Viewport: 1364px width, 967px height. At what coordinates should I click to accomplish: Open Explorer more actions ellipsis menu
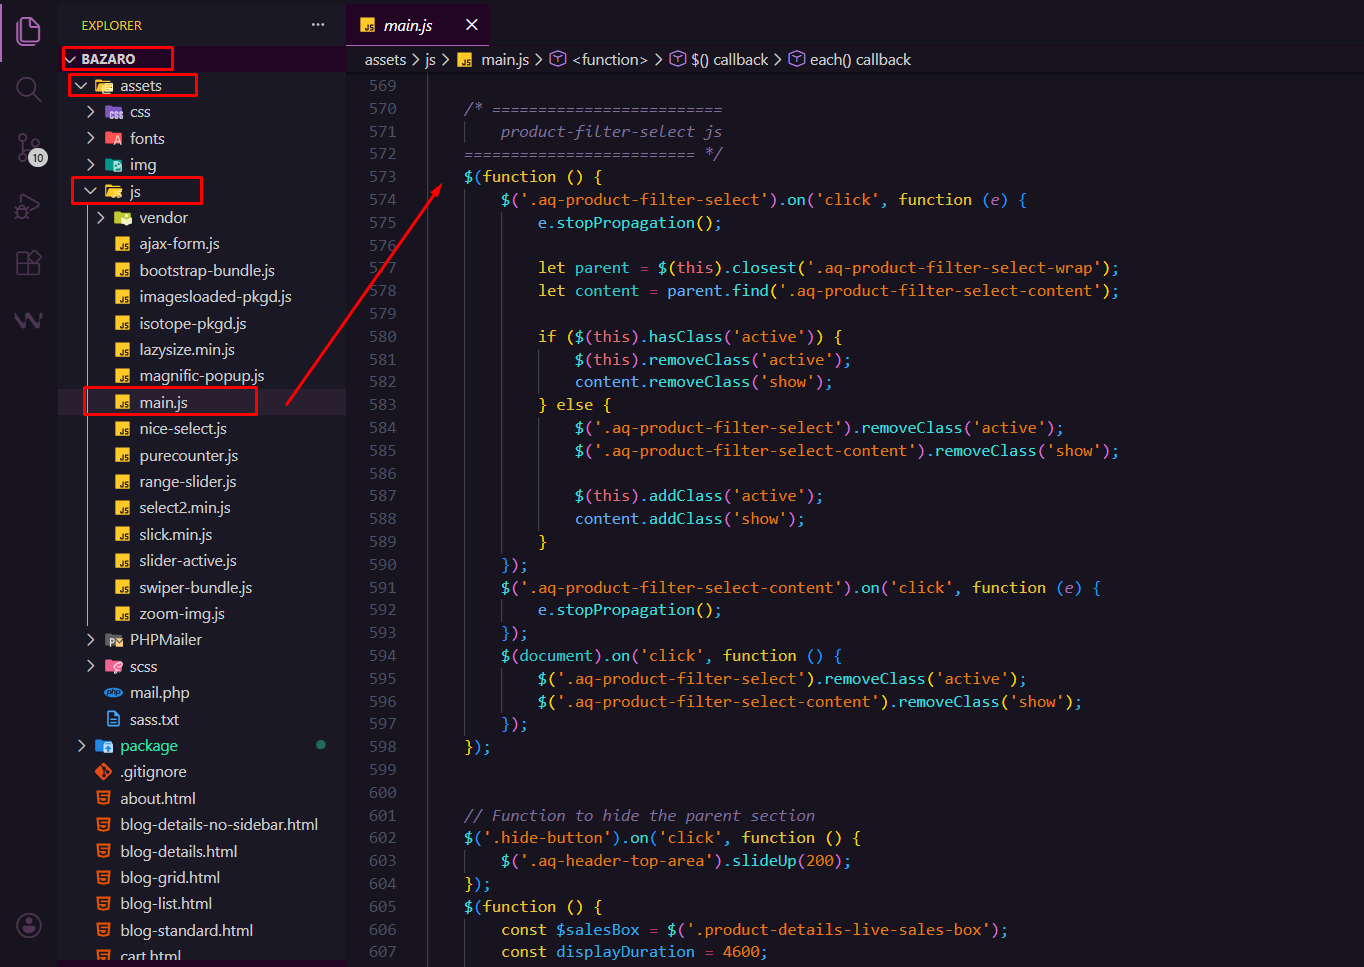pos(318,25)
